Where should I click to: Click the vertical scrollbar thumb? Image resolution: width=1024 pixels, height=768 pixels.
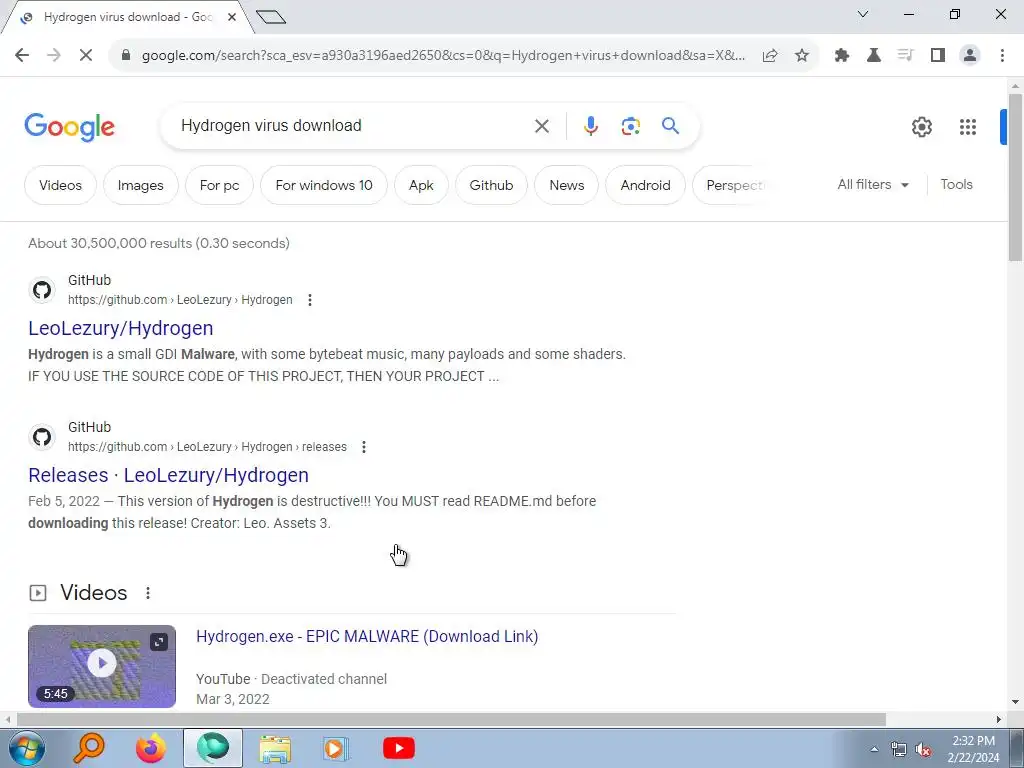tap(1015, 177)
